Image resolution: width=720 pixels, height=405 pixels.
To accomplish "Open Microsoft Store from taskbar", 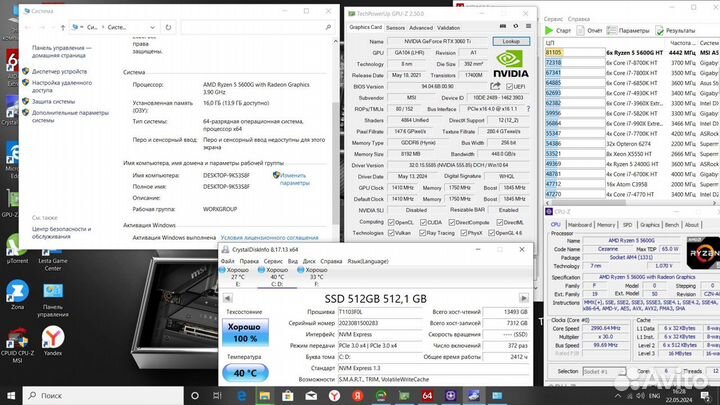I will [x=287, y=395].
